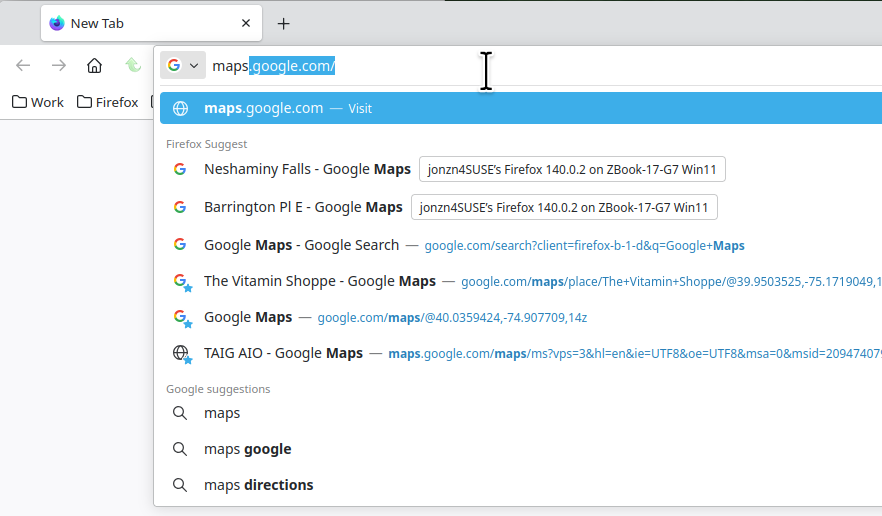Click starred globe icon of TAIG AIO row
The image size is (882, 516).
pyautogui.click(x=182, y=354)
